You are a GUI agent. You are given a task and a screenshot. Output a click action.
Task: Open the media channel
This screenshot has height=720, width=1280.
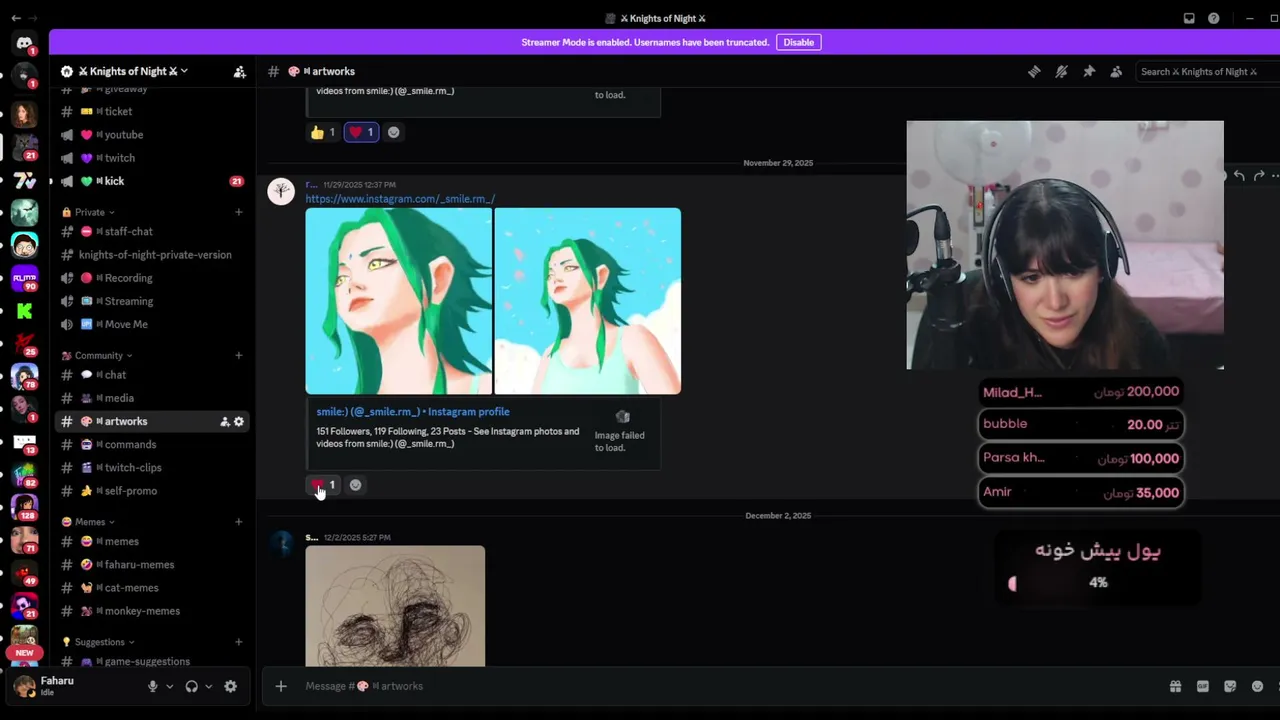(x=152, y=398)
